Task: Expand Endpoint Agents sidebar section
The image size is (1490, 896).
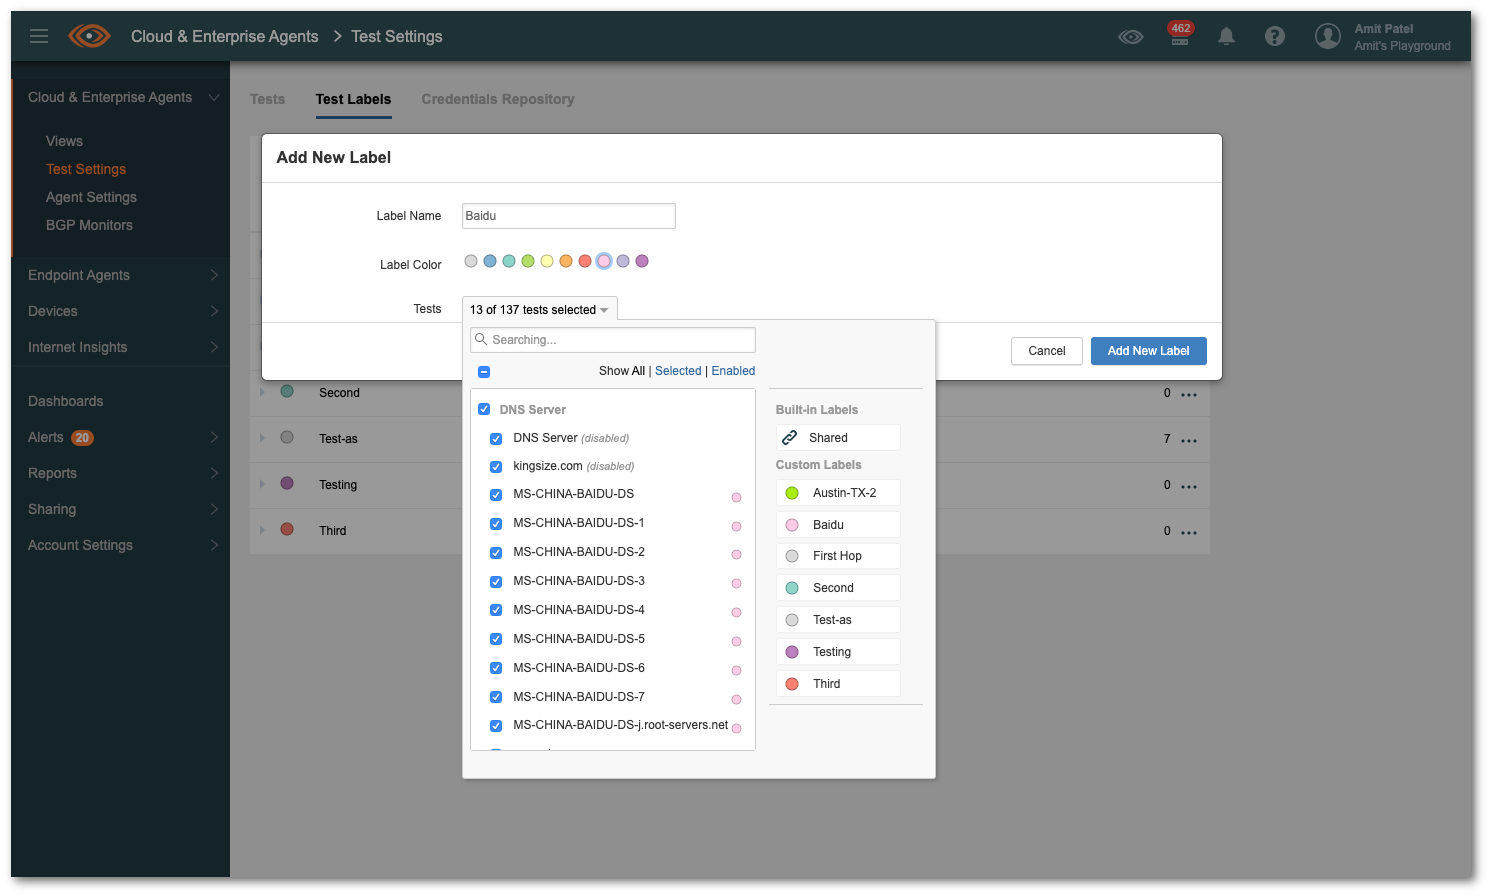Action: (x=214, y=275)
